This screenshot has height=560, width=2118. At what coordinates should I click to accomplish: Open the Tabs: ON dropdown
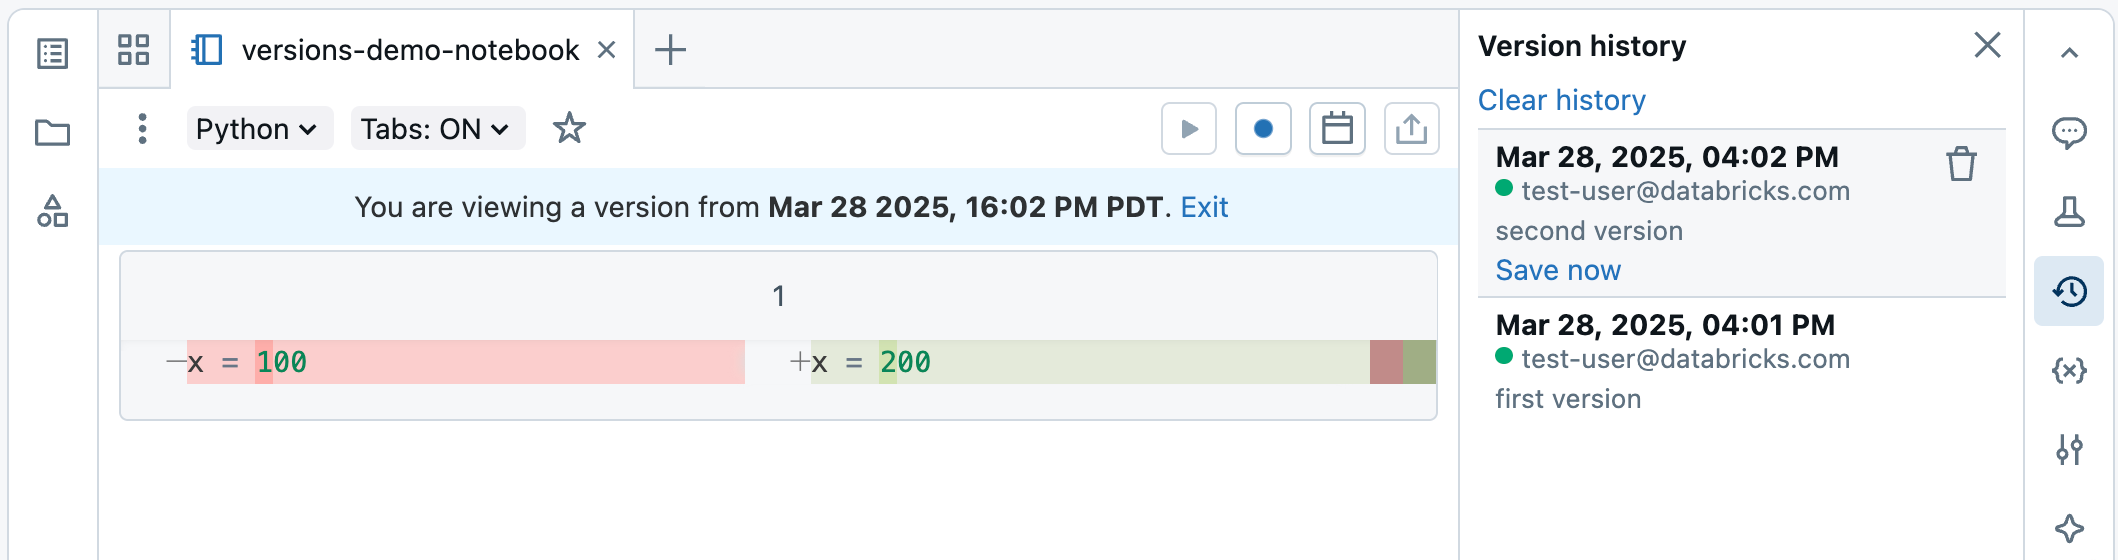point(438,129)
